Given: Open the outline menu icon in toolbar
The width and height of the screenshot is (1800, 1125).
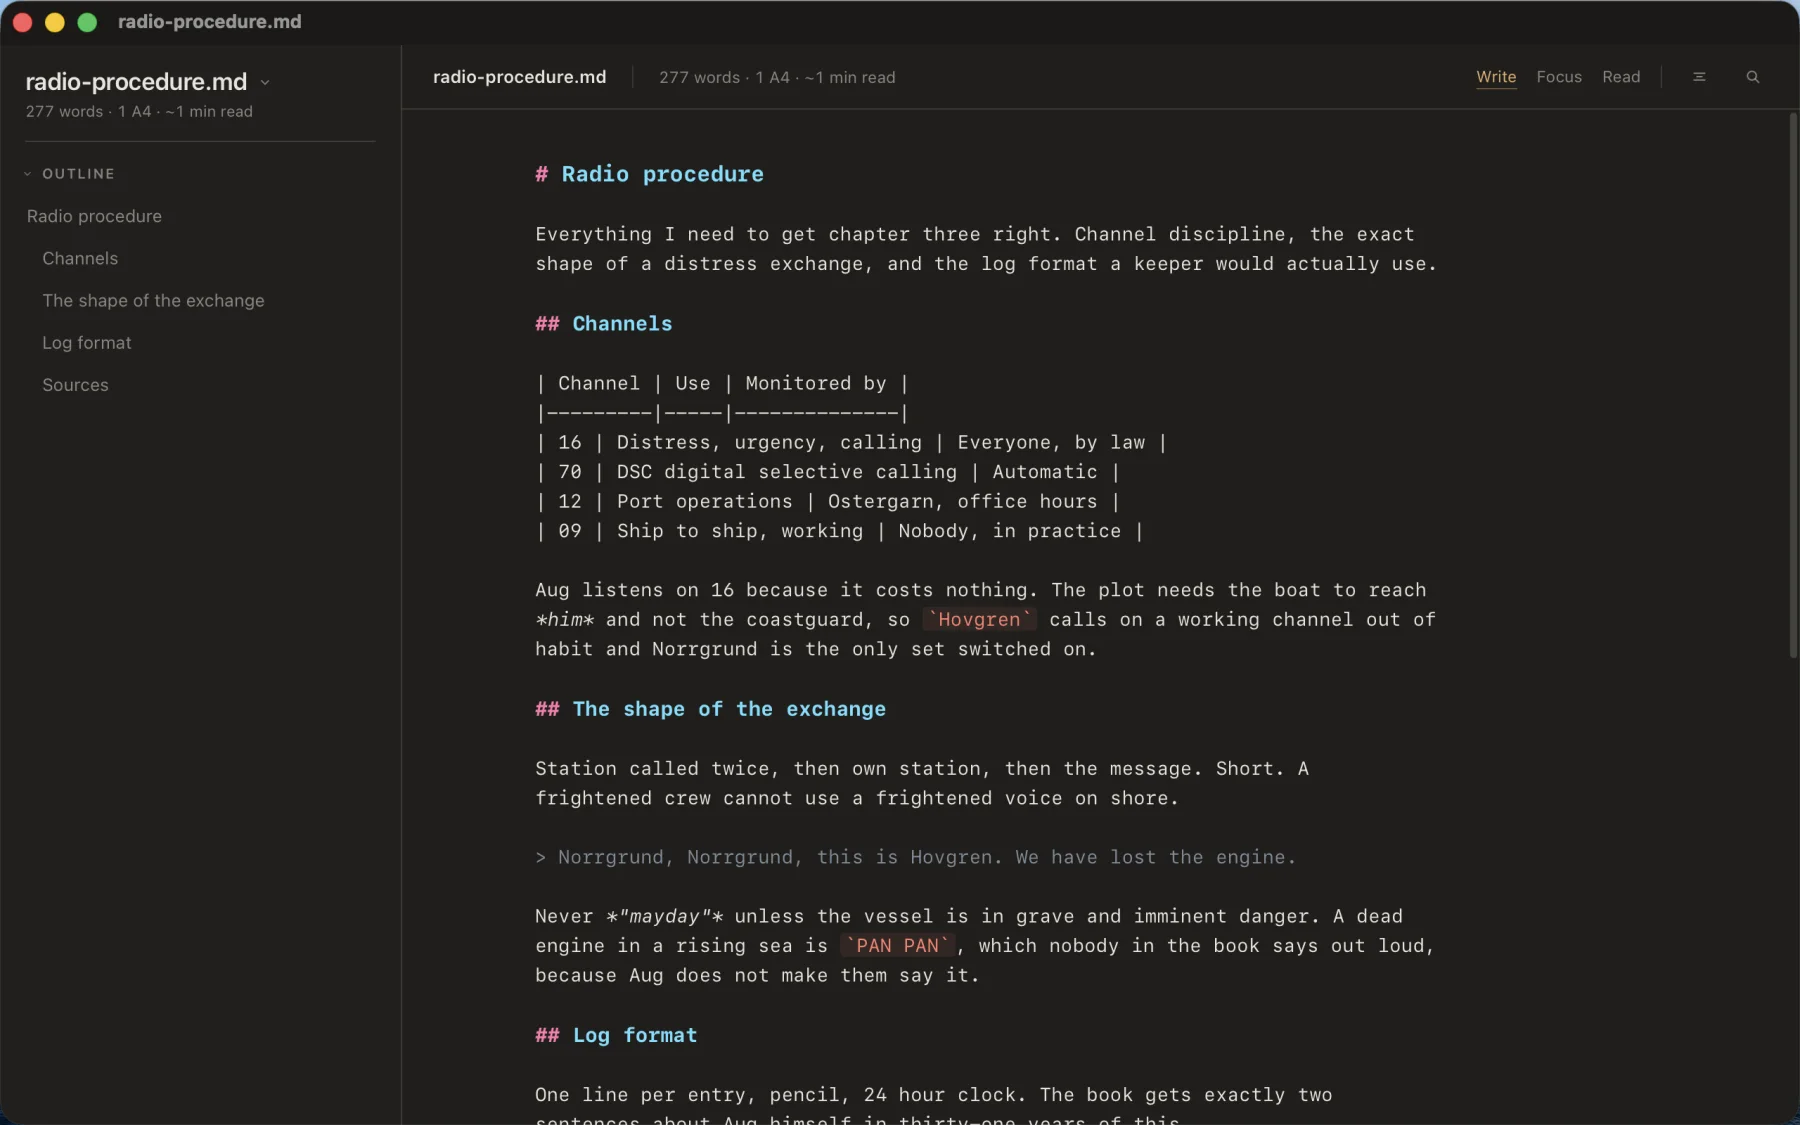Looking at the screenshot, I should [x=1699, y=77].
